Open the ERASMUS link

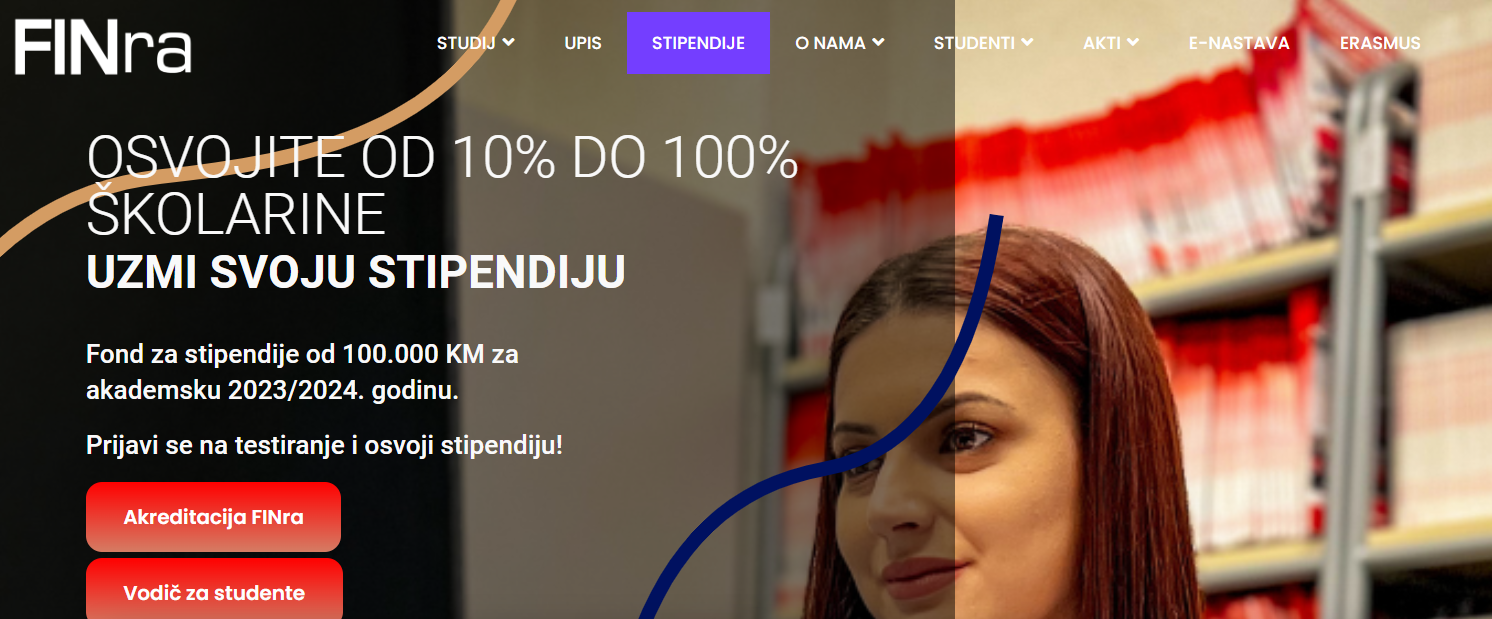[x=1380, y=43]
